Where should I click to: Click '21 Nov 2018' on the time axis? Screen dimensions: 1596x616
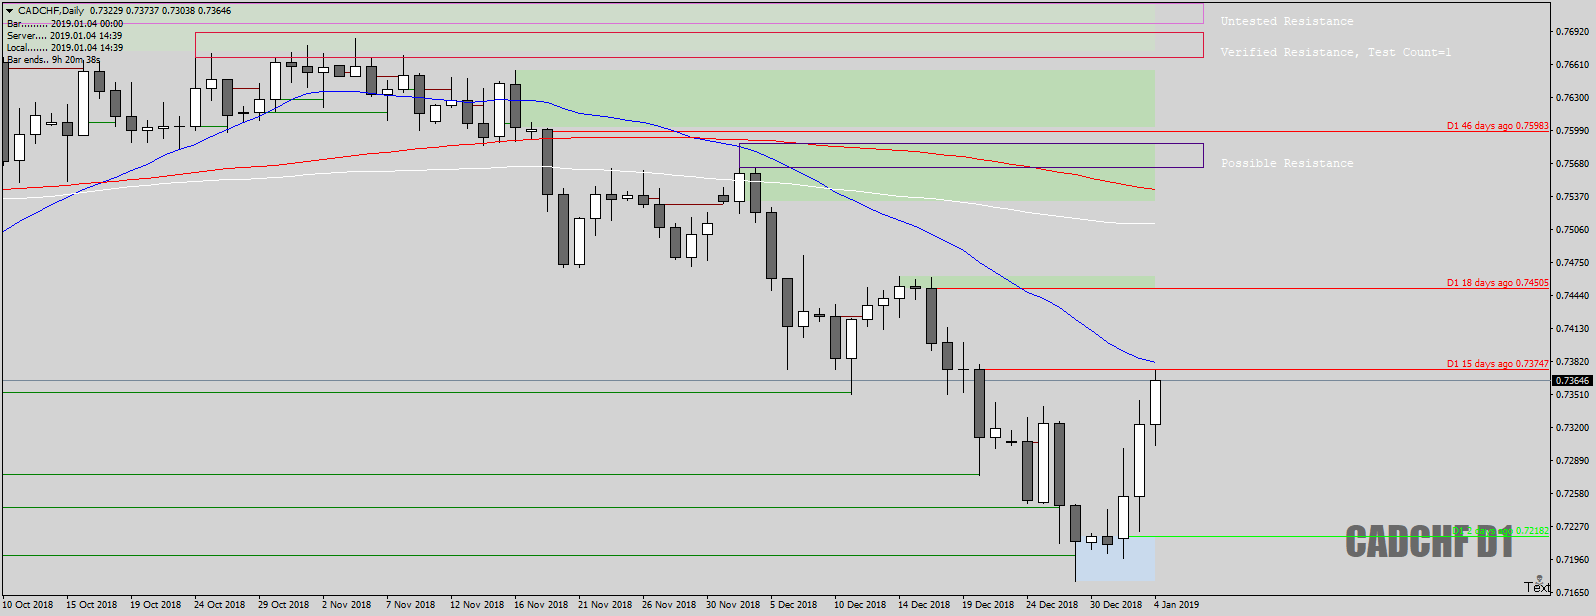(604, 605)
